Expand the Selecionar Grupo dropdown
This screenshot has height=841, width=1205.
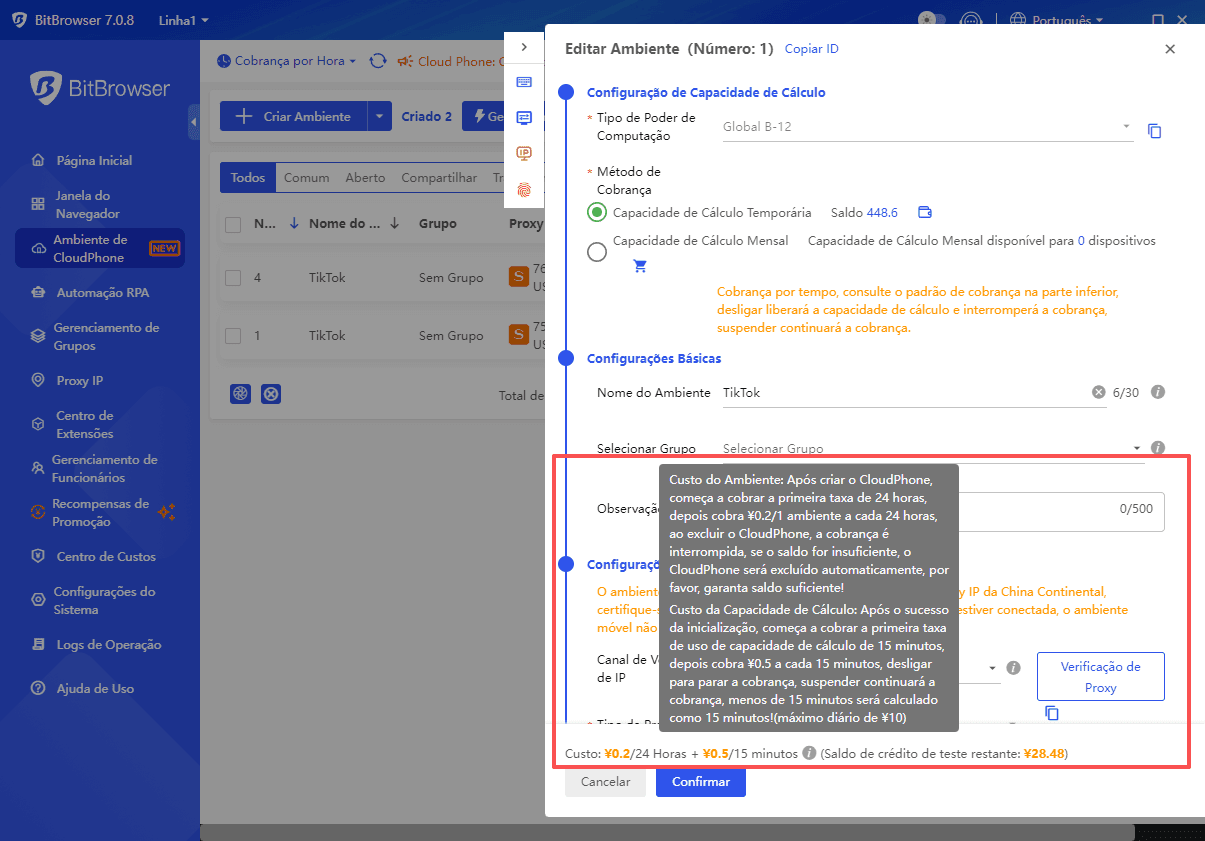click(x=930, y=449)
